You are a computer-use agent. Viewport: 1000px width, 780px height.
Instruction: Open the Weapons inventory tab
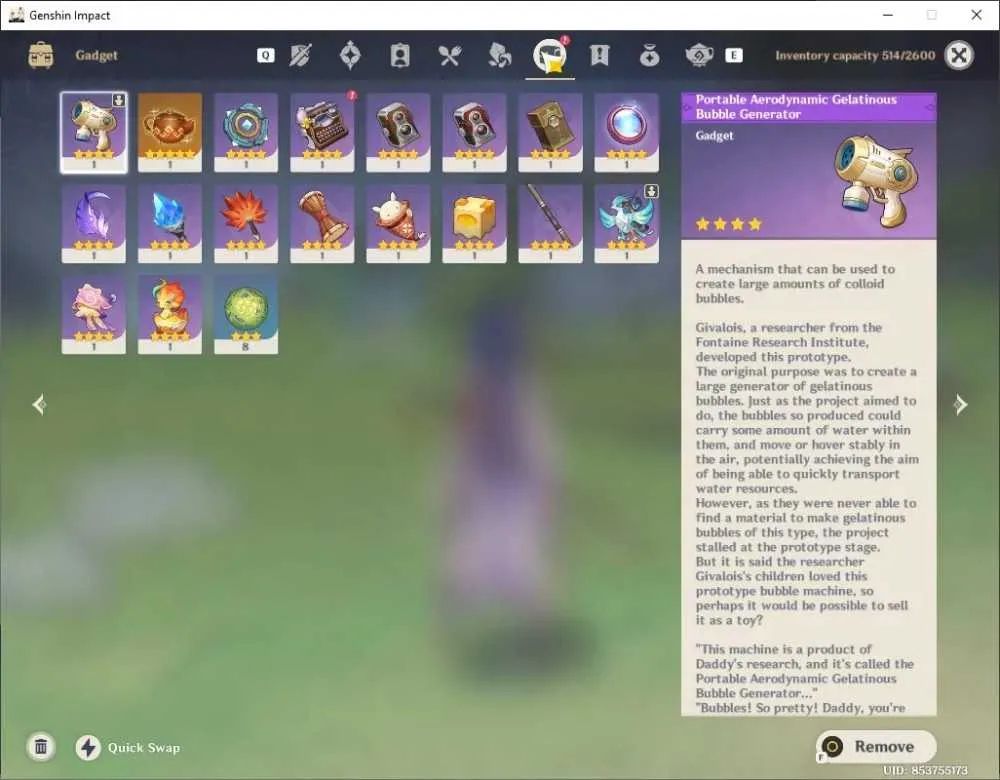(x=300, y=55)
